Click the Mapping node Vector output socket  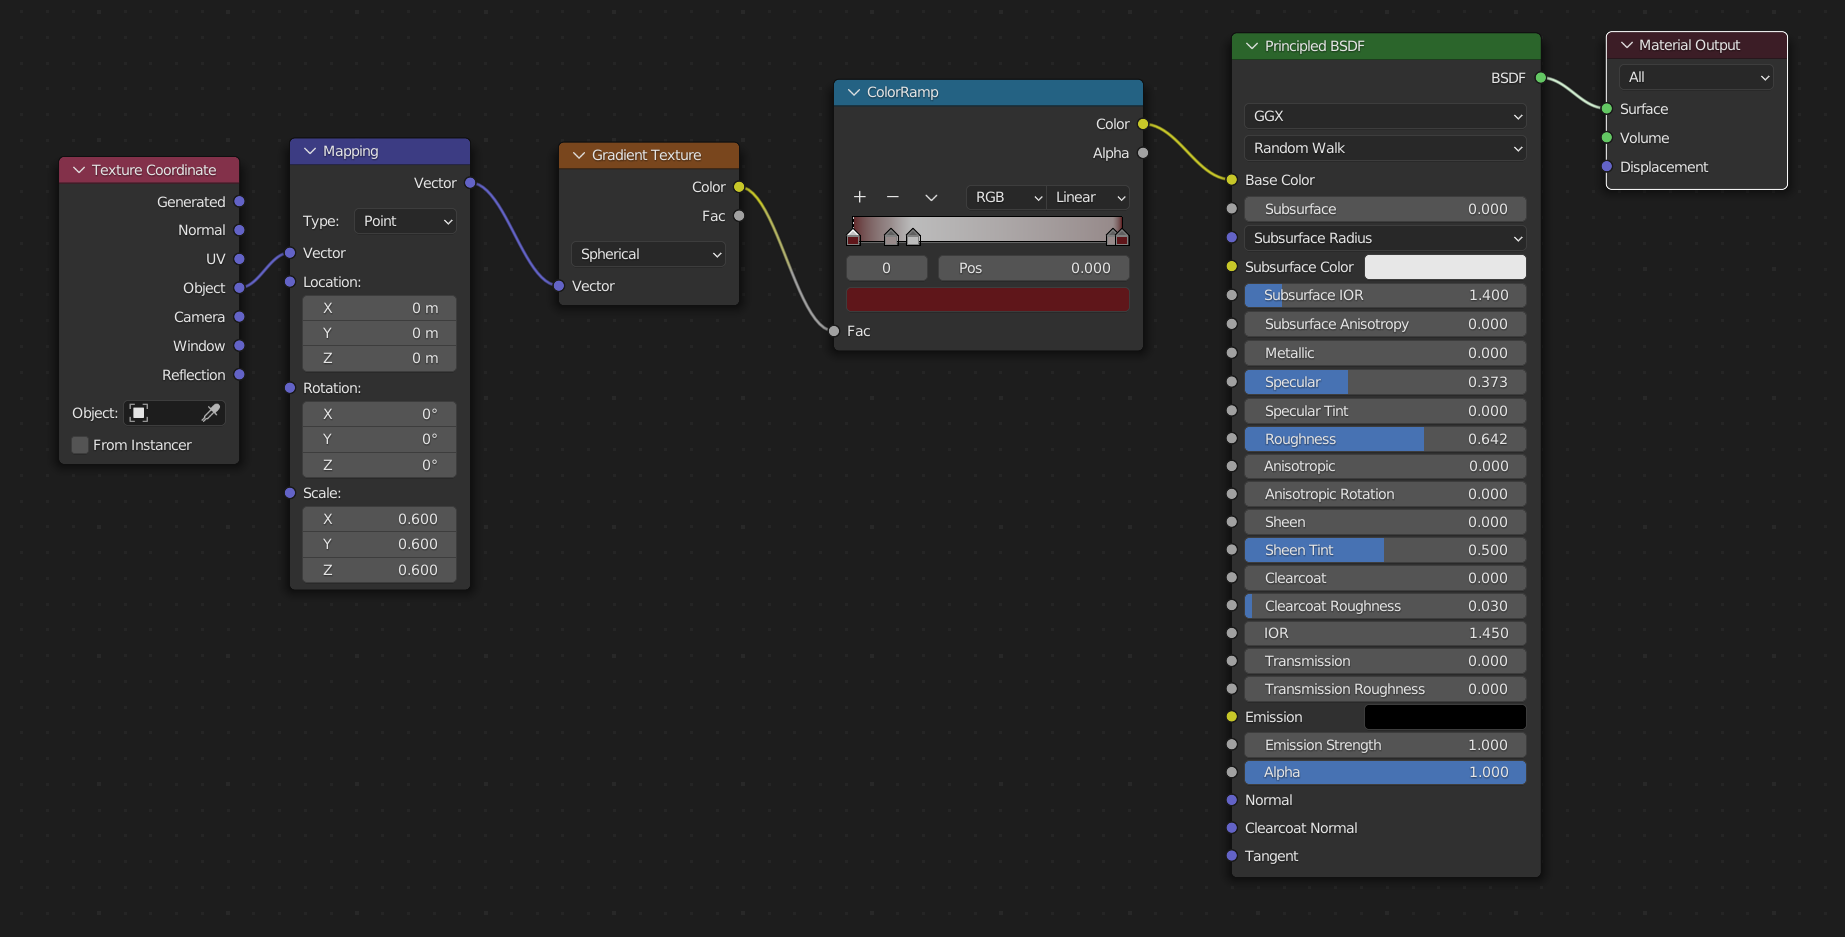470,183
